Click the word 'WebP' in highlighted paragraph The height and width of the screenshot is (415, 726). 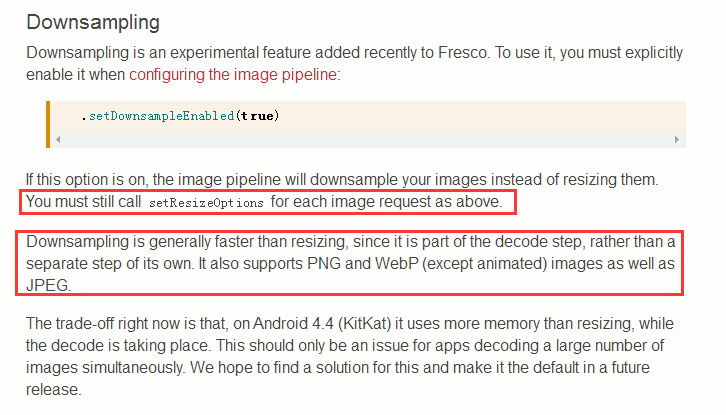[x=396, y=264]
